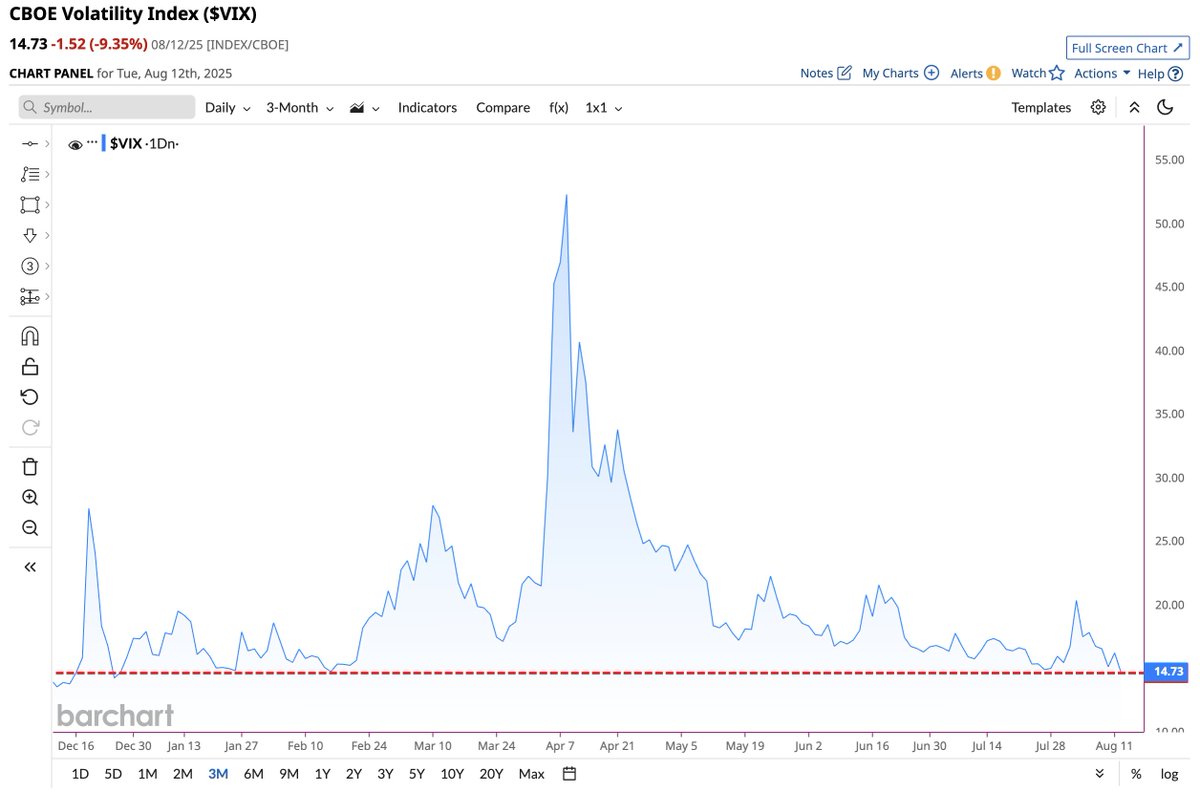This screenshot has width=1200, height=792.
Task: Open the date picker calendar icon
Action: (x=567, y=773)
